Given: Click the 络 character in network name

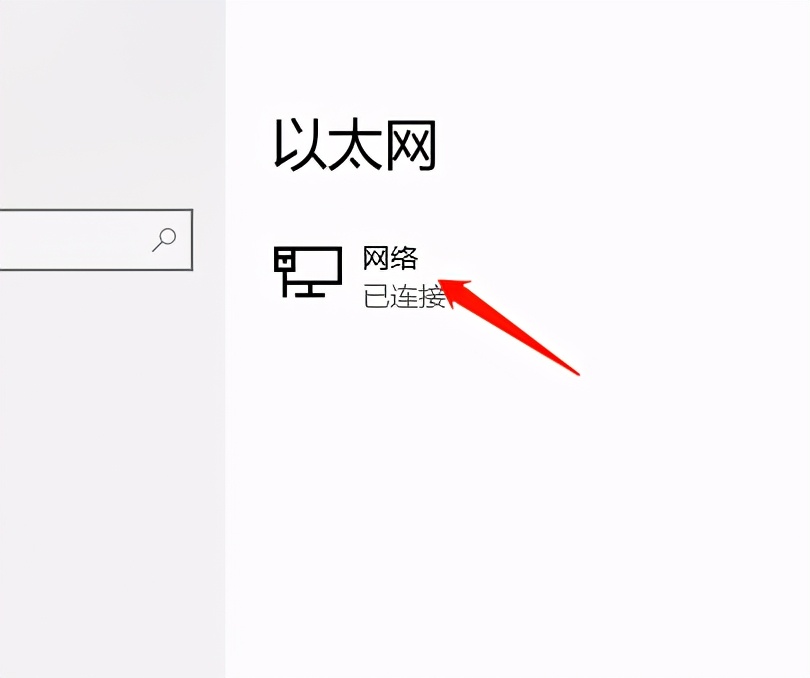Looking at the screenshot, I should (404, 258).
